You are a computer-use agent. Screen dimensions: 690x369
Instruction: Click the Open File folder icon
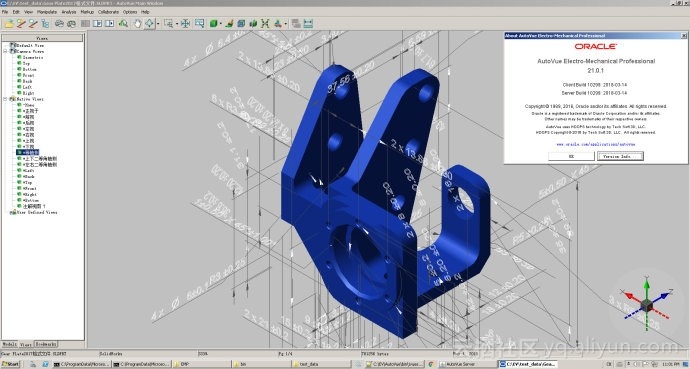[x=9, y=24]
